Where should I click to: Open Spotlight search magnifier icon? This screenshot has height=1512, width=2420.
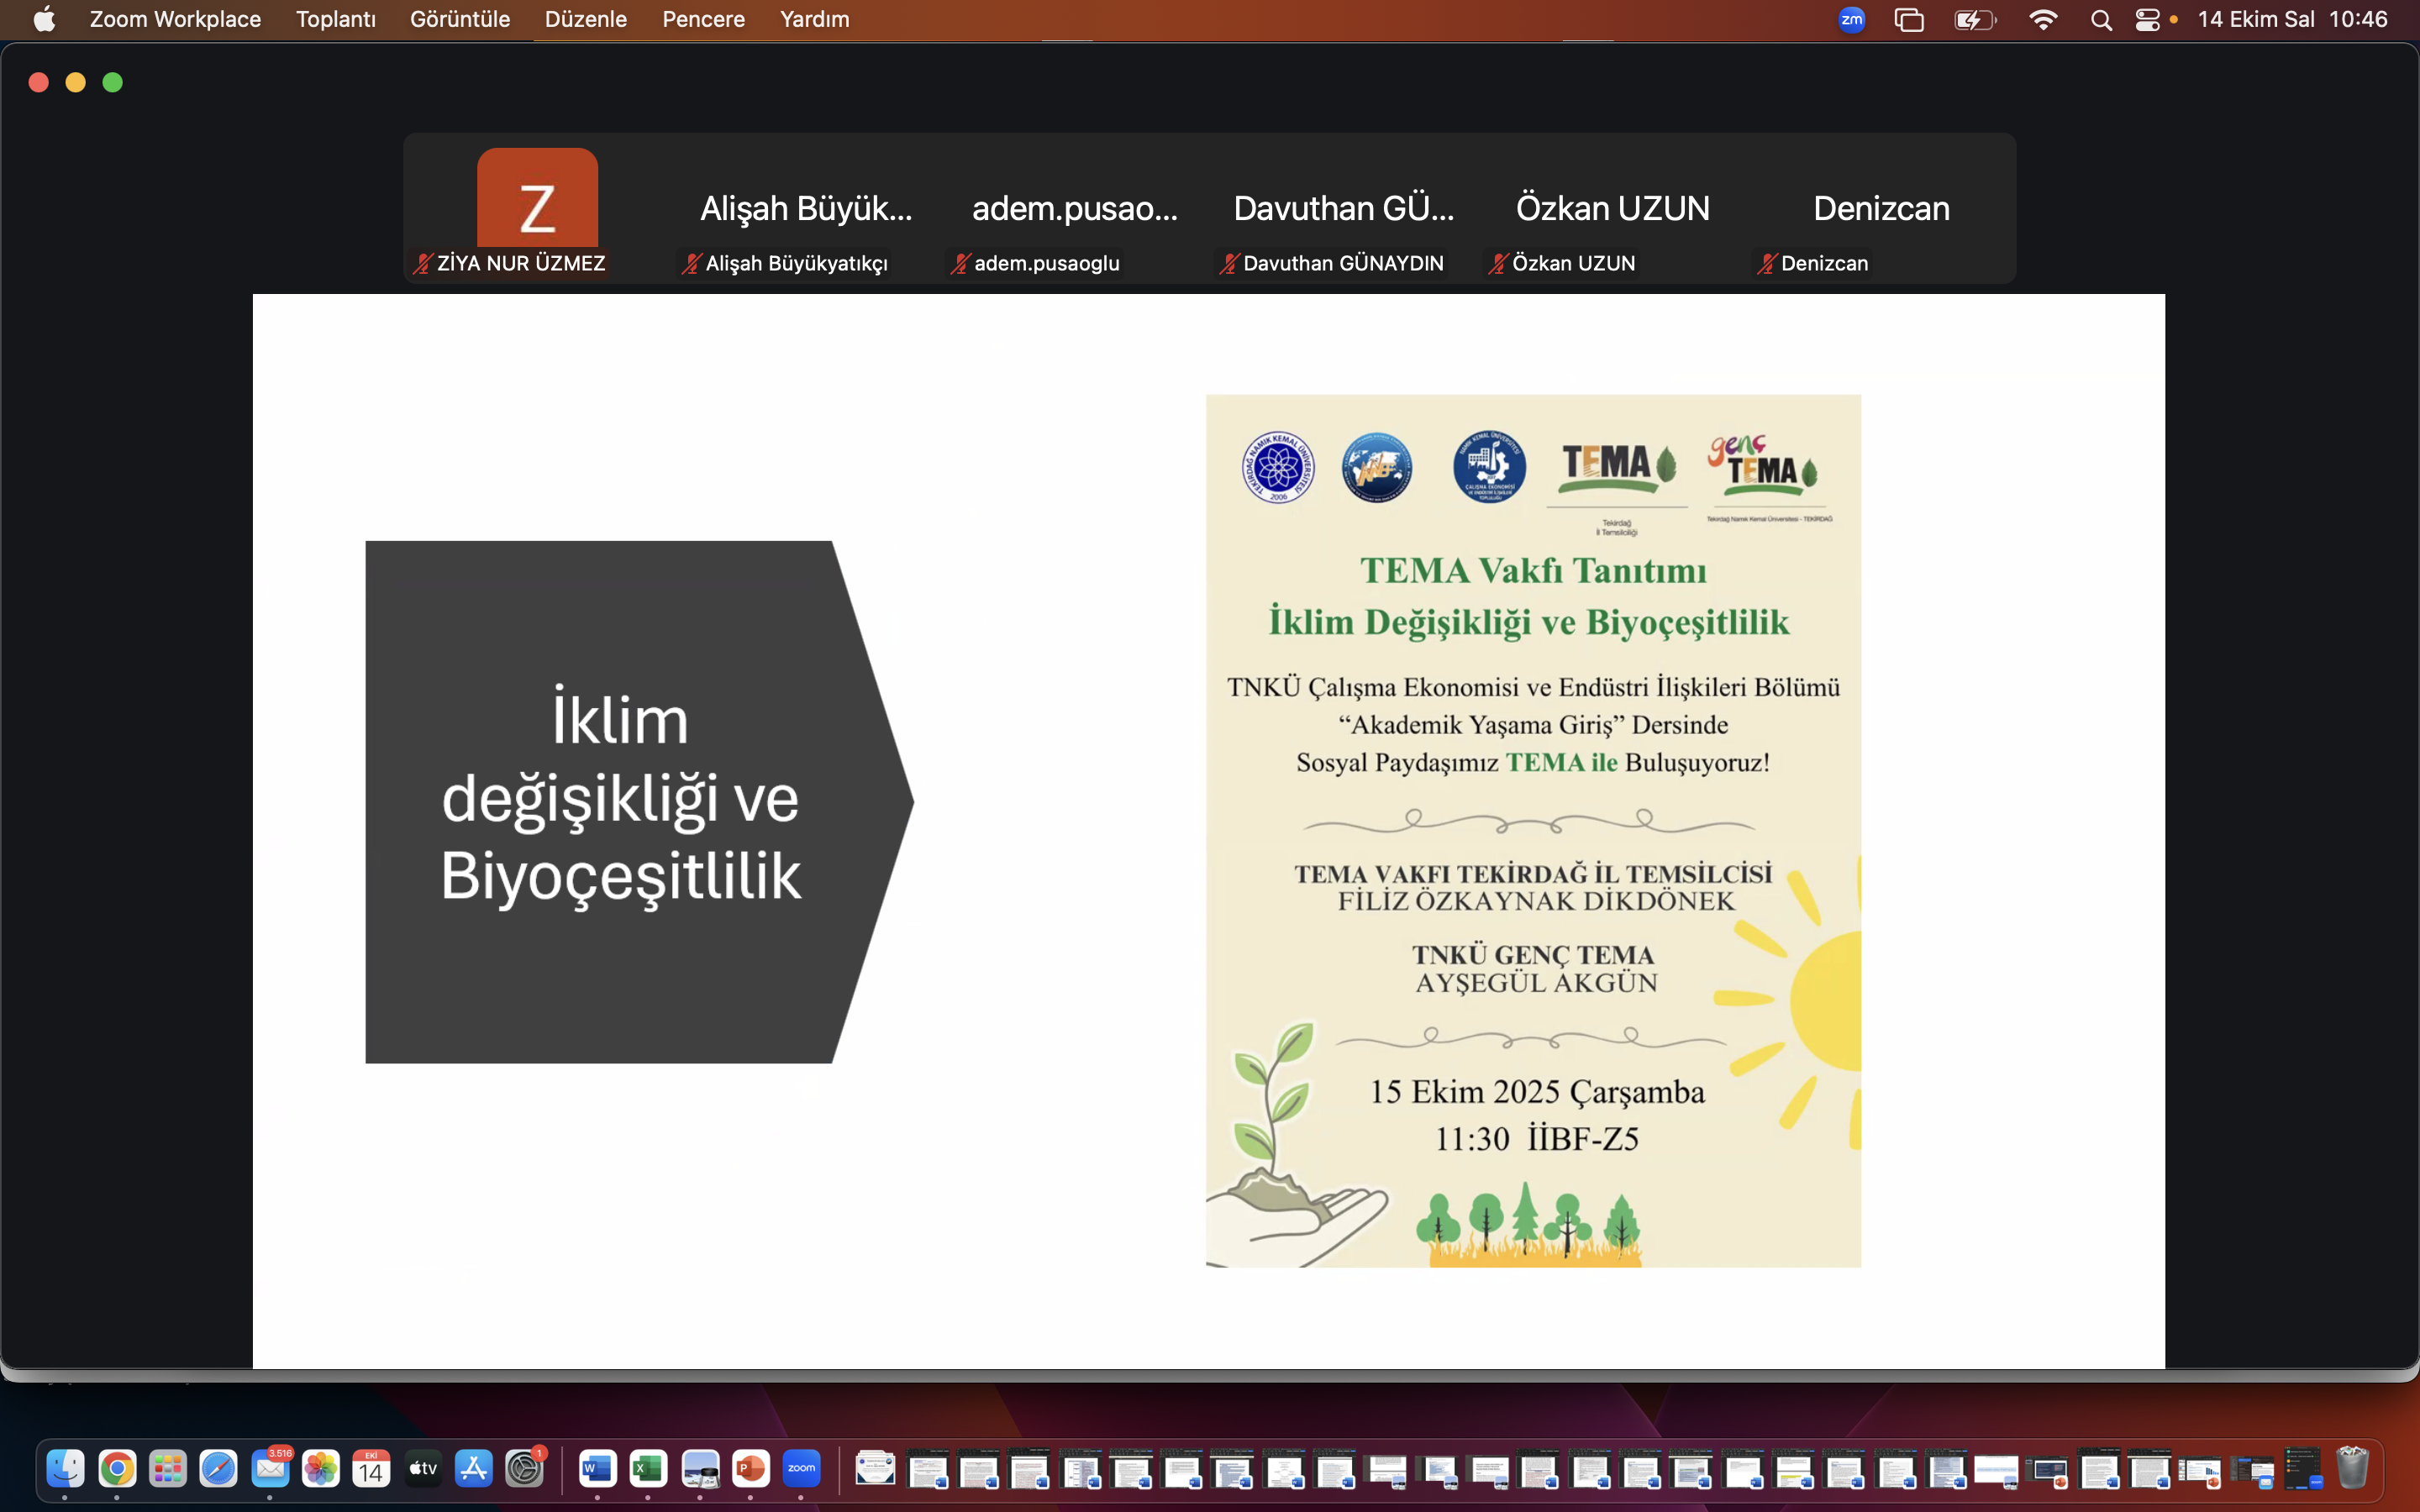click(x=2101, y=20)
